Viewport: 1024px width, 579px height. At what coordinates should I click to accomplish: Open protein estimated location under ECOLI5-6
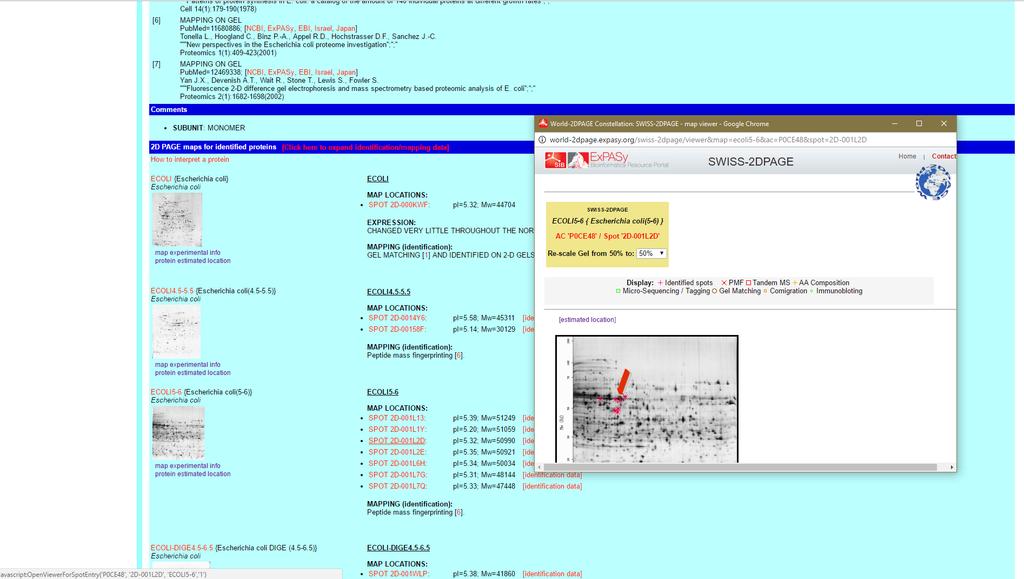click(x=193, y=474)
